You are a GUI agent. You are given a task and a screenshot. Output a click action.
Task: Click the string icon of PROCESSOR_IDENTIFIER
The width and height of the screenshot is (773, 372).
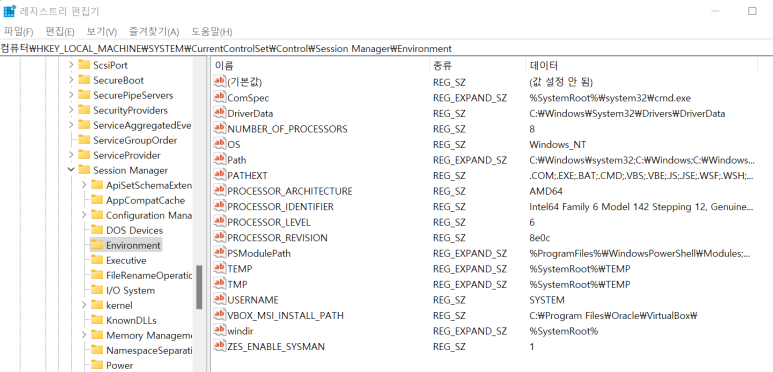point(220,206)
